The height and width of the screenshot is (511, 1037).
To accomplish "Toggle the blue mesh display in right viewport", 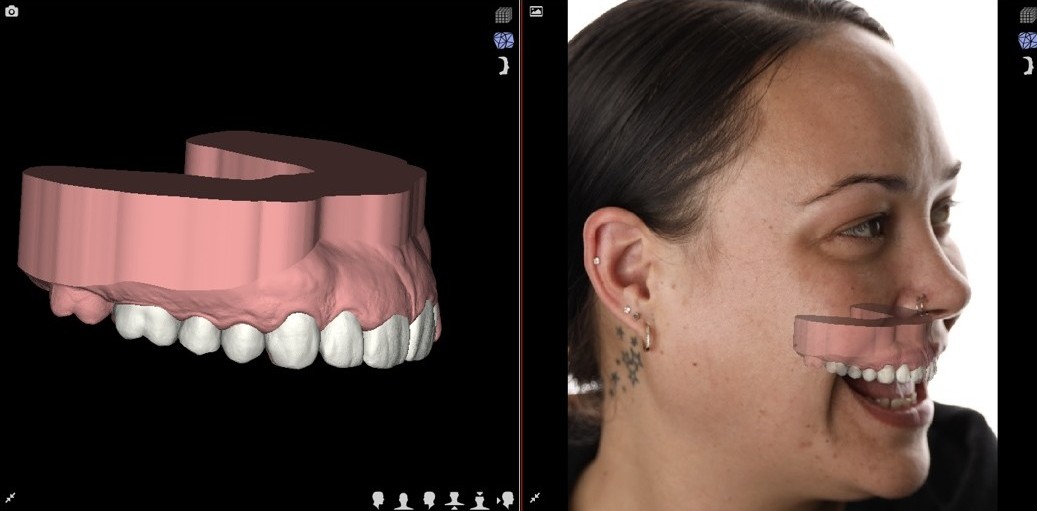I will click(1028, 40).
